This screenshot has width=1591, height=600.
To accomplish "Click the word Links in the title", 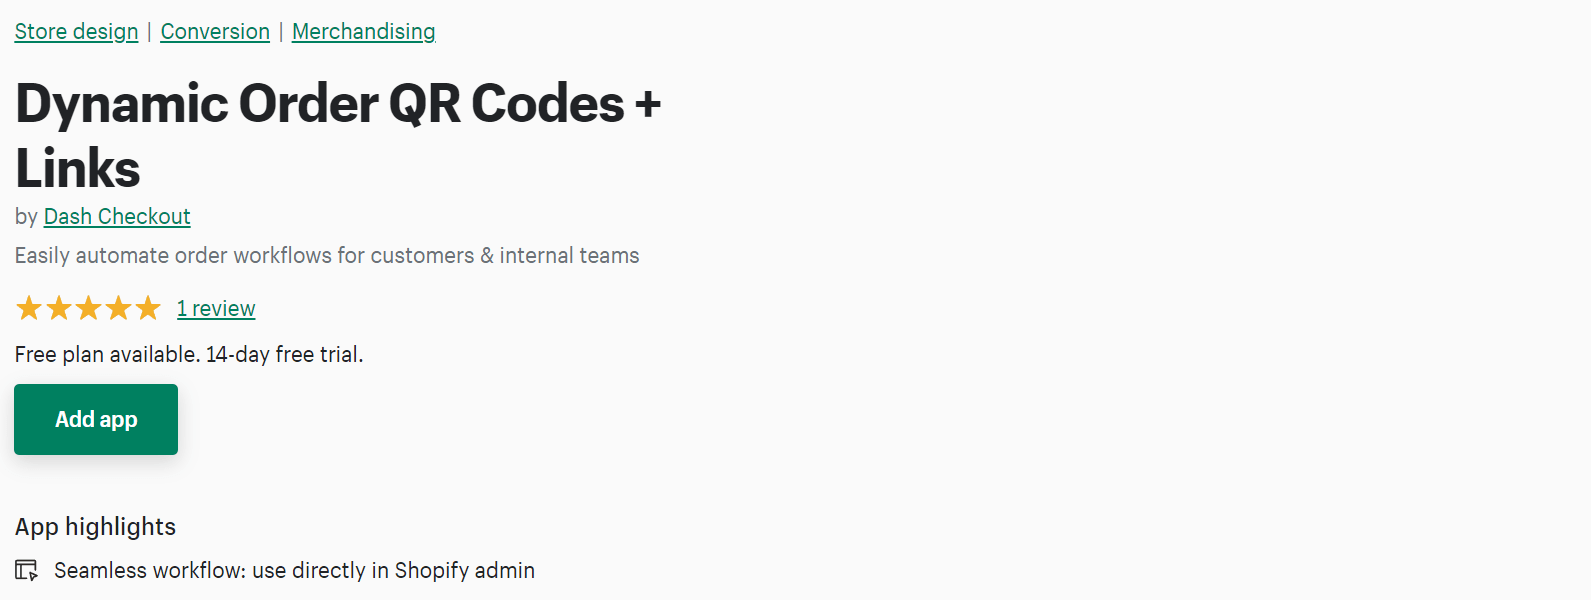I will pyautogui.click(x=78, y=168).
